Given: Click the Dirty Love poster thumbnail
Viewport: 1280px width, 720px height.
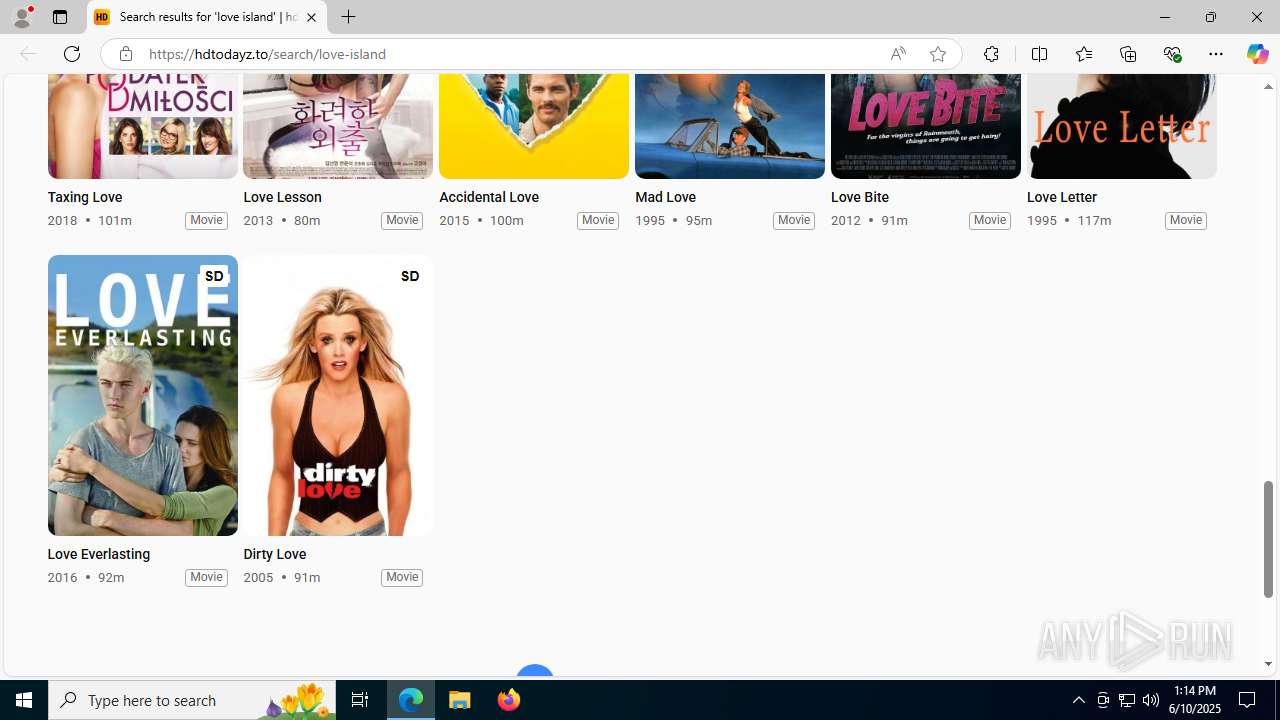Looking at the screenshot, I should [x=338, y=395].
